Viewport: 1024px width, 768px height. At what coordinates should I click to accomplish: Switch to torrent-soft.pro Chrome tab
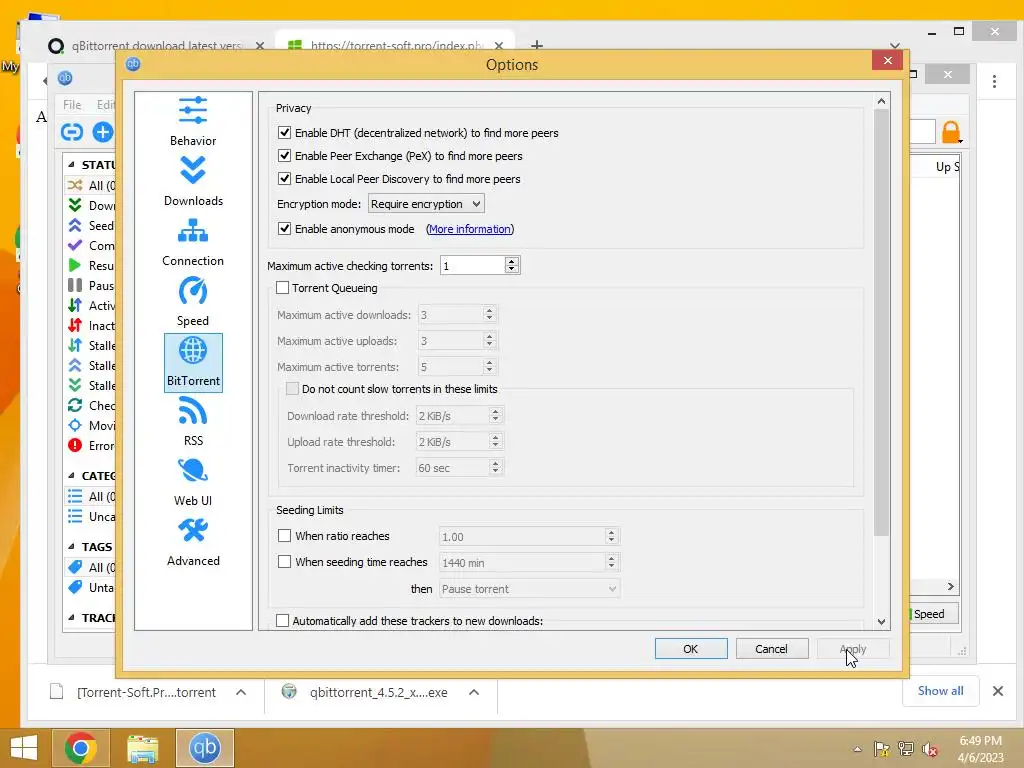pos(396,46)
